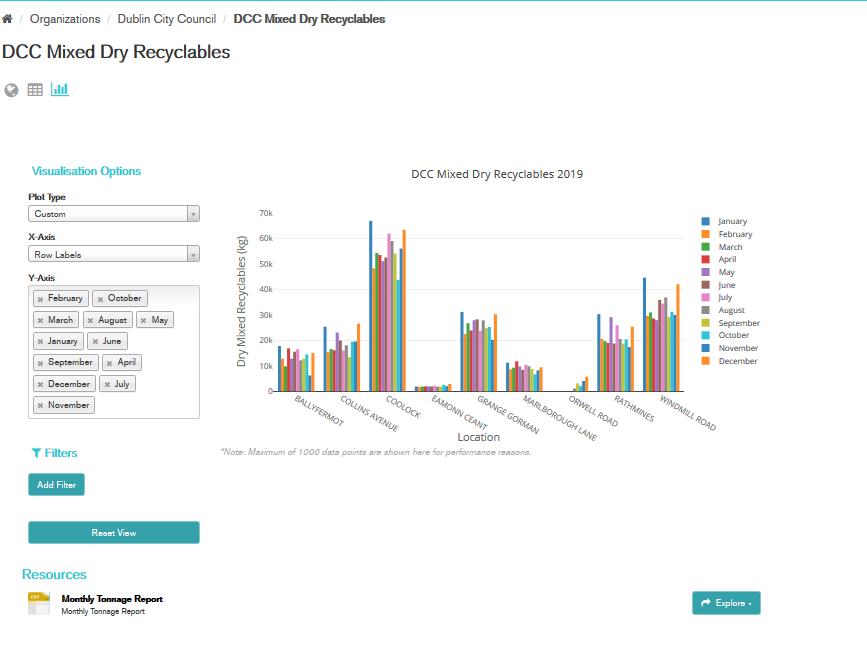Switch to the globe map view icon
The image size is (867, 645).
(x=12, y=90)
